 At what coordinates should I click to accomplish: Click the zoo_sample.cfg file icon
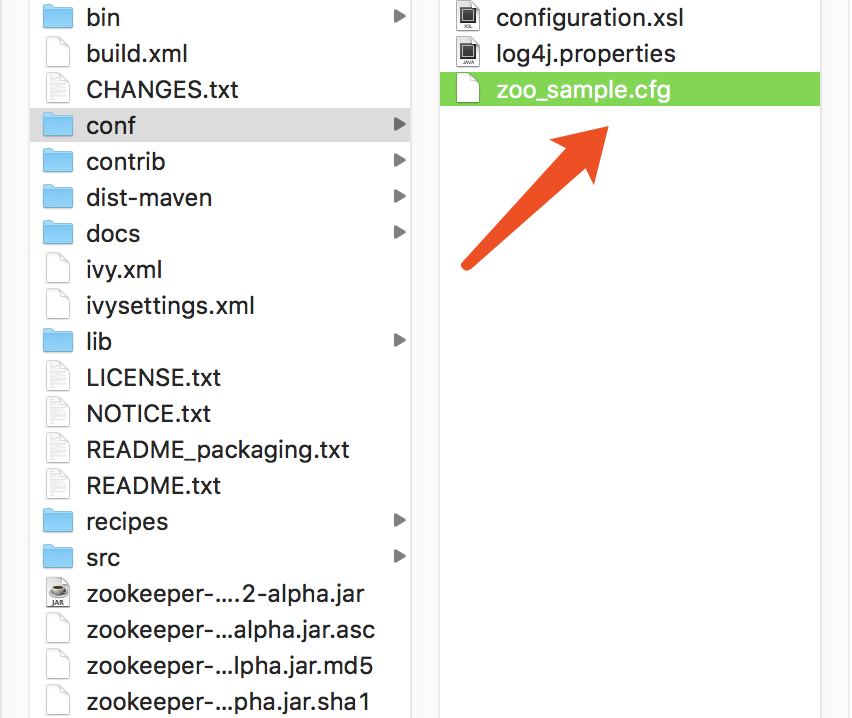pos(468,90)
